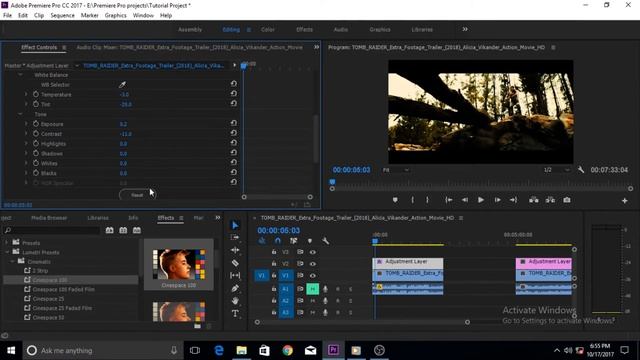Reset the Exposure value
The height and width of the screenshot is (360, 640).
coord(233,123)
